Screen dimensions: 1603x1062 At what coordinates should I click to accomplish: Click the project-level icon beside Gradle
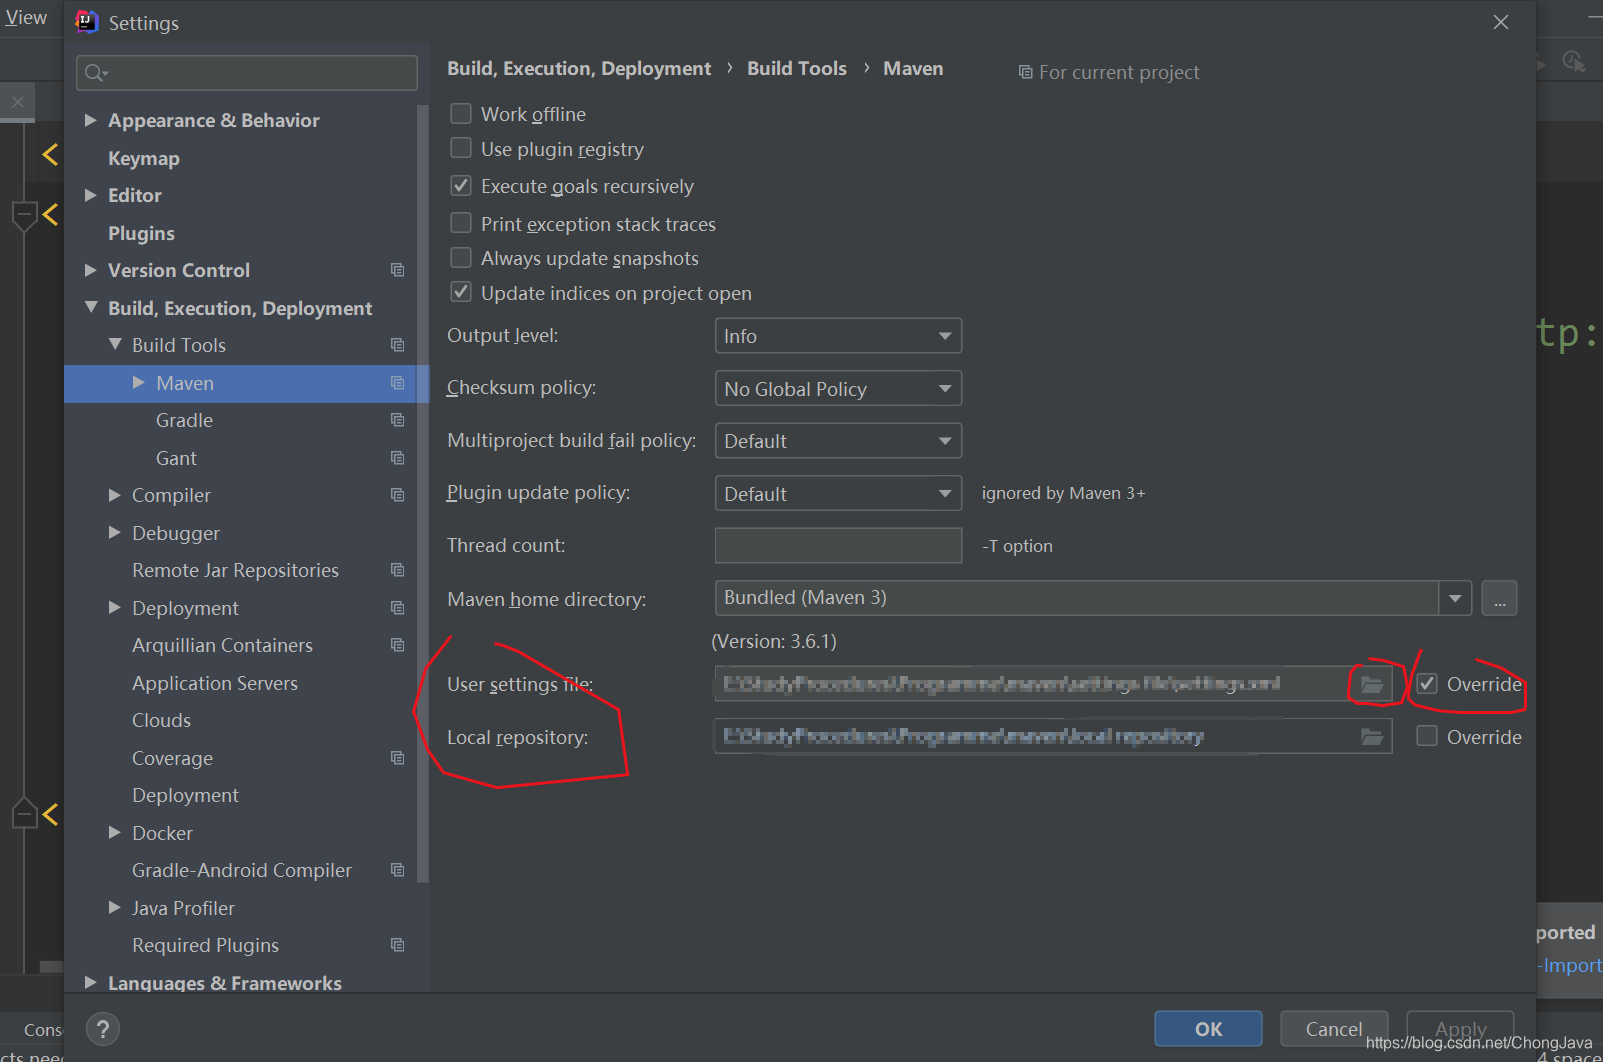[397, 420]
